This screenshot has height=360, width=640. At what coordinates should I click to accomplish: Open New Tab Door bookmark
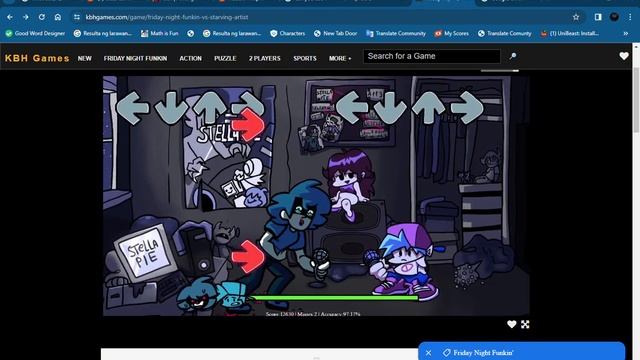[x=336, y=33]
